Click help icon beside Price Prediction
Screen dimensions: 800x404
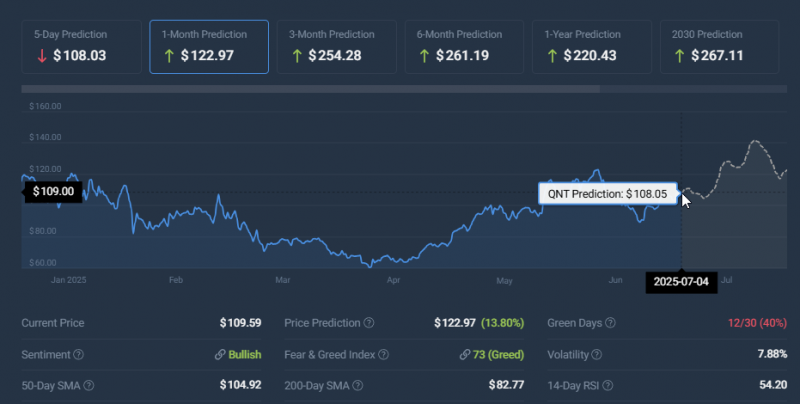(x=369, y=323)
